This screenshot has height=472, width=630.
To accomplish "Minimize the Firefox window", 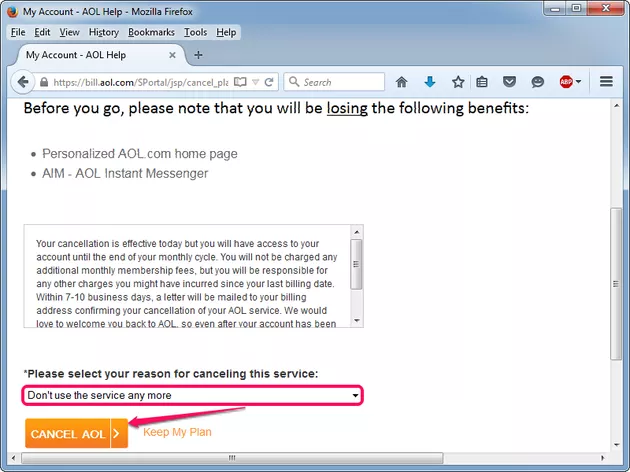I will point(555,8).
